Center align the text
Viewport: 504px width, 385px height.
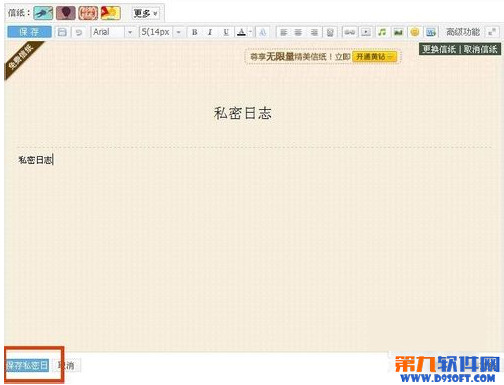pos(298,32)
